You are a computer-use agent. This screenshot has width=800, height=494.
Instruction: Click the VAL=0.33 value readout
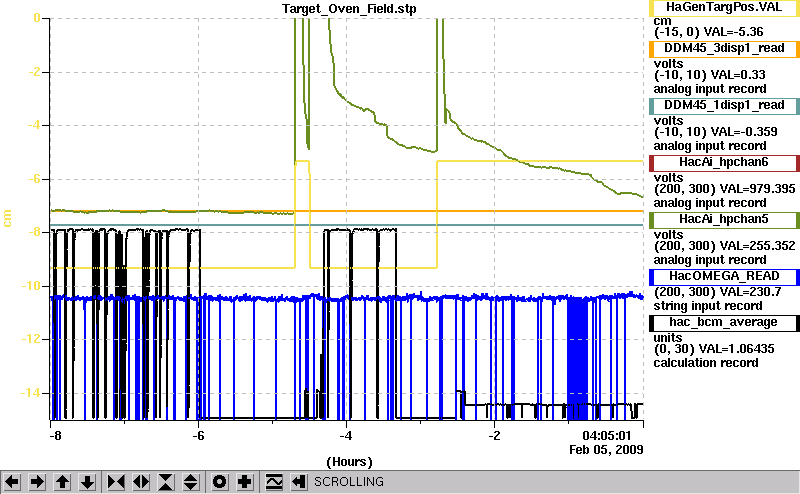[x=738, y=75]
